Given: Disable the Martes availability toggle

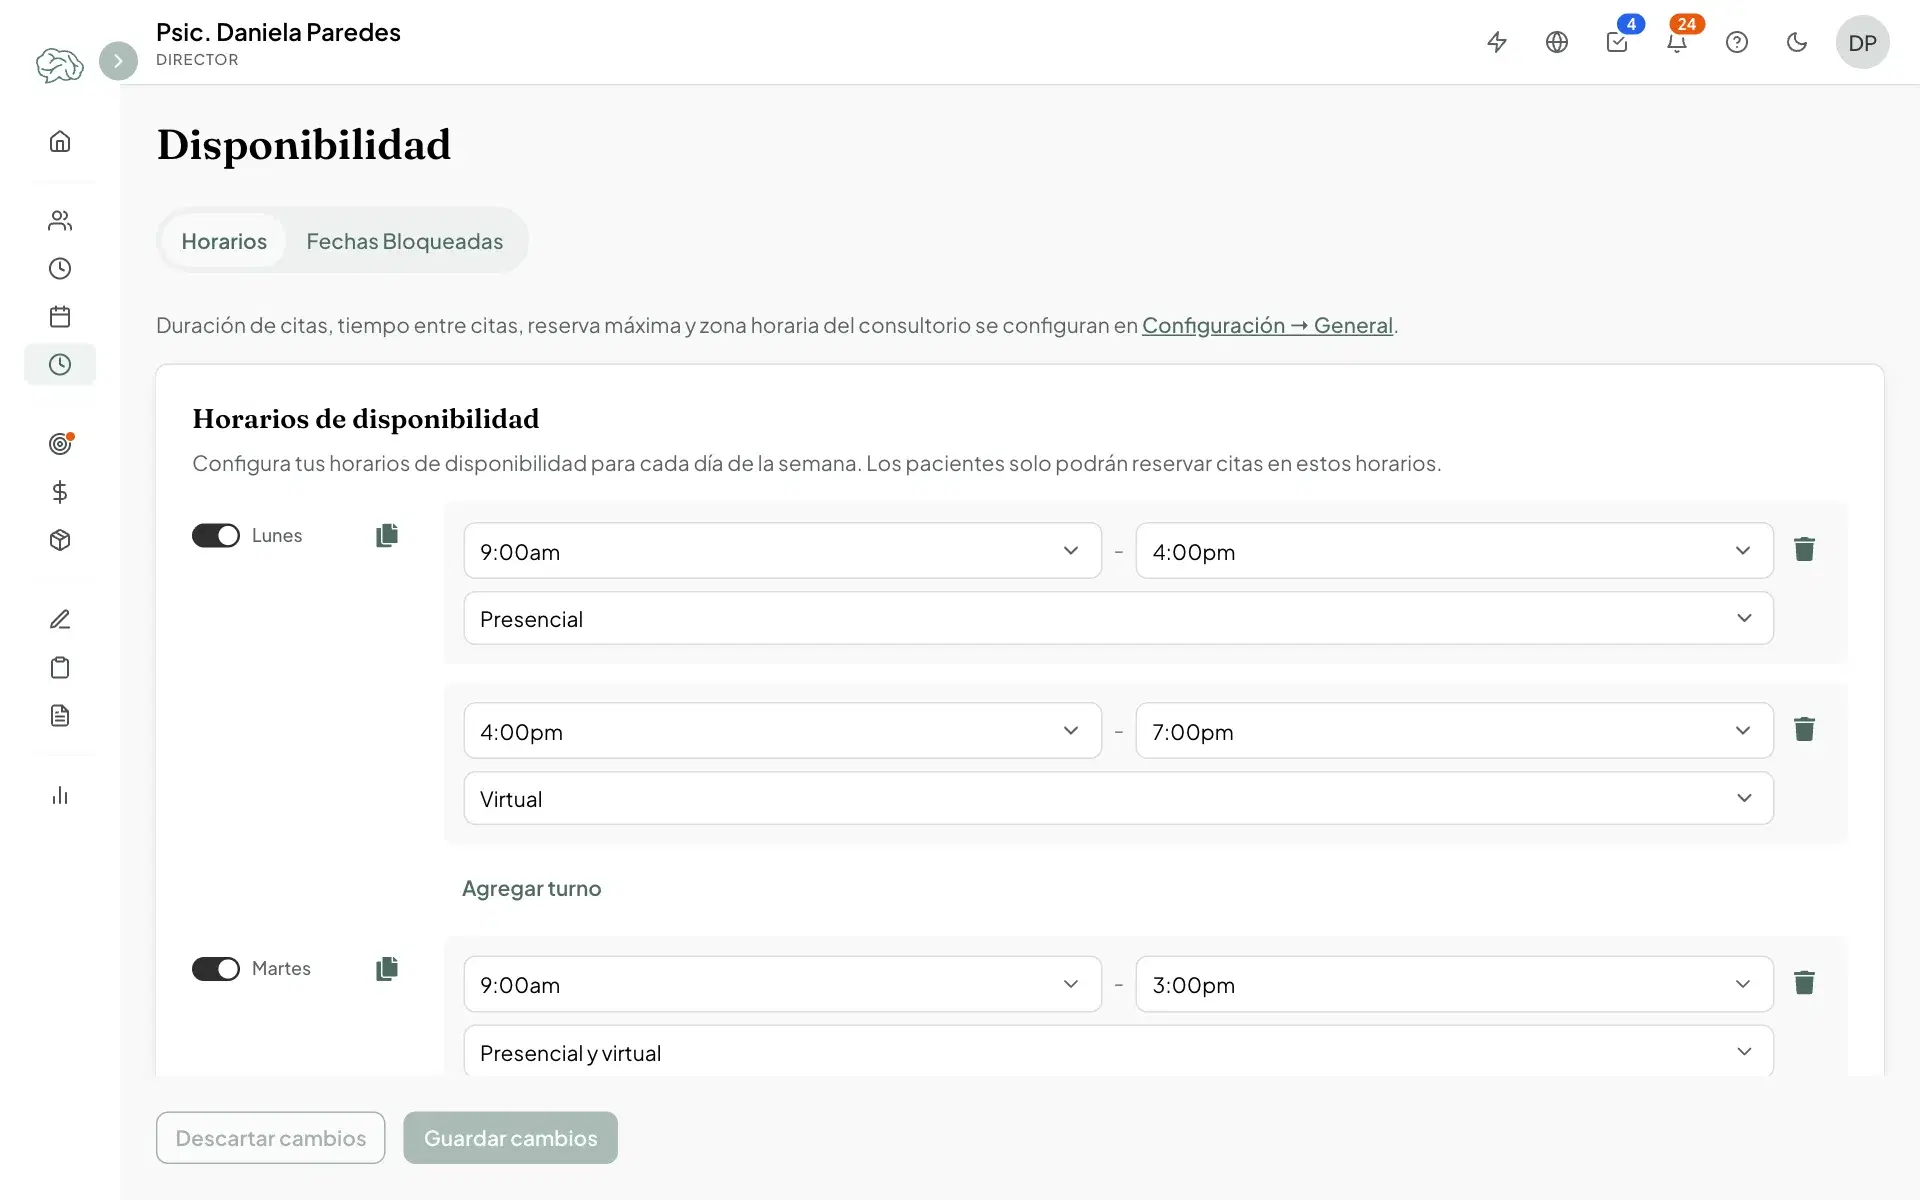Looking at the screenshot, I should (216, 968).
